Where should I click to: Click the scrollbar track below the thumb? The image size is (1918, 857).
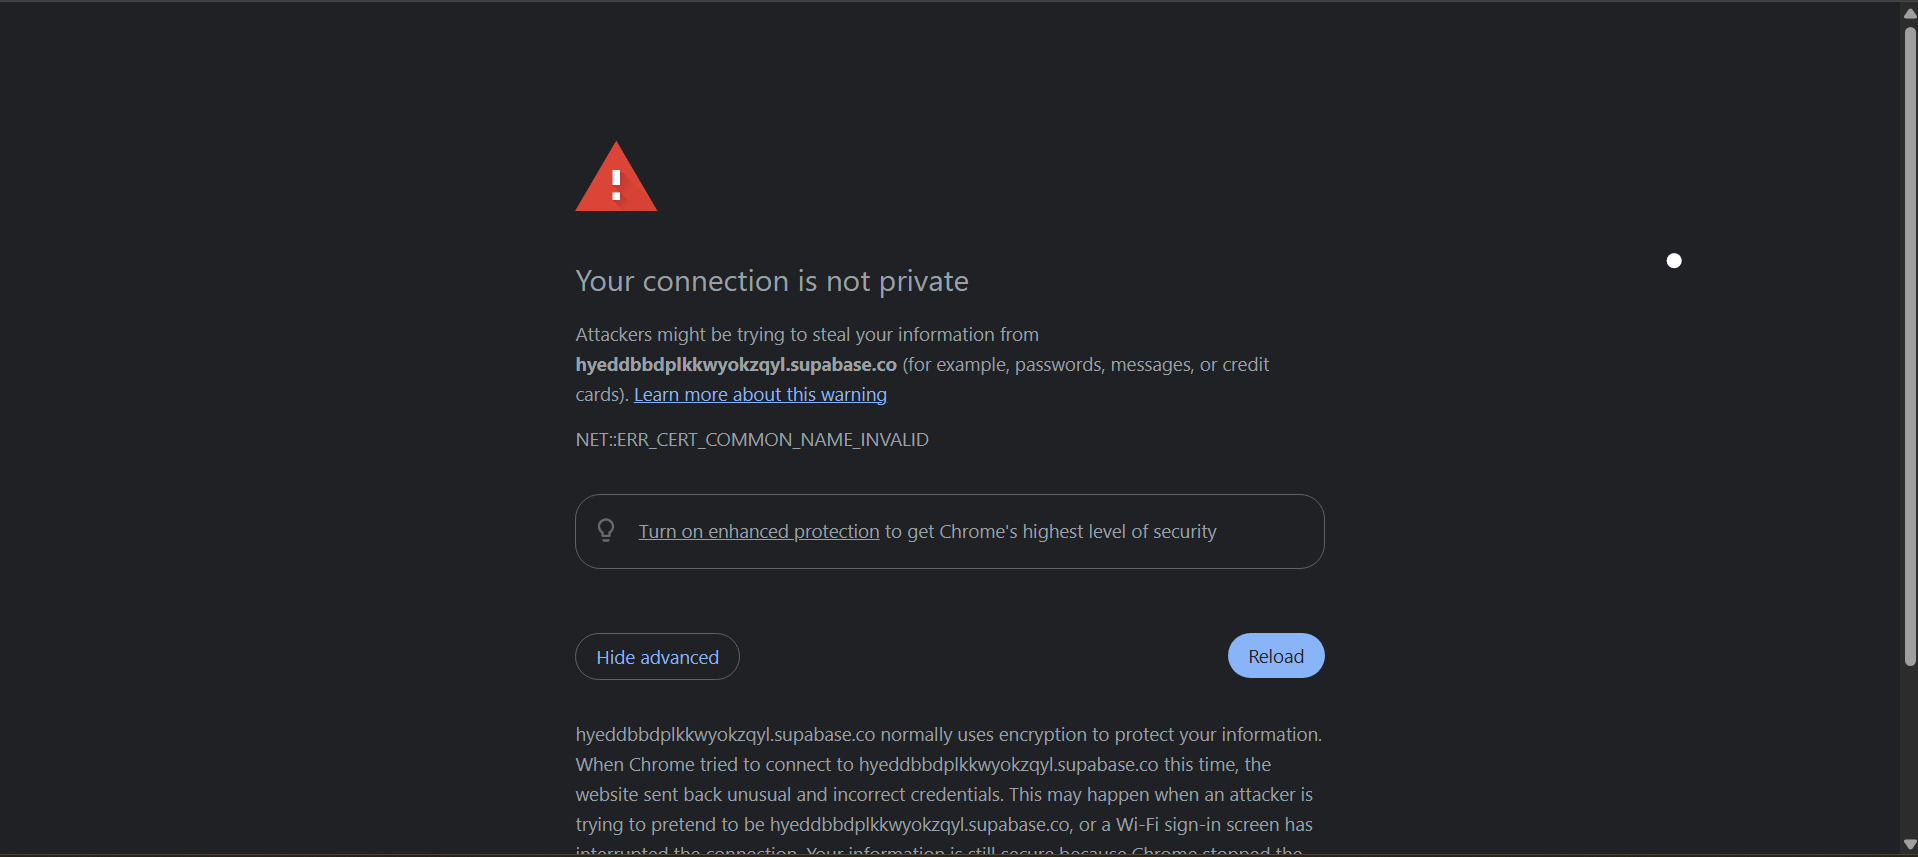[x=1910, y=750]
